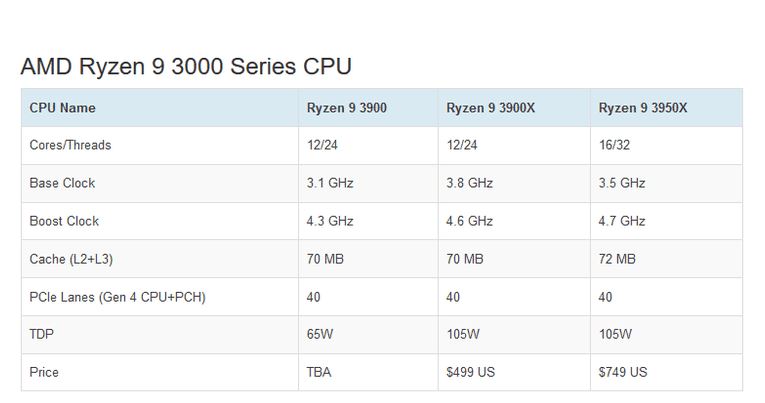Click the 4.3 GHz boost clock cell
The image size is (765, 403).
coord(330,221)
